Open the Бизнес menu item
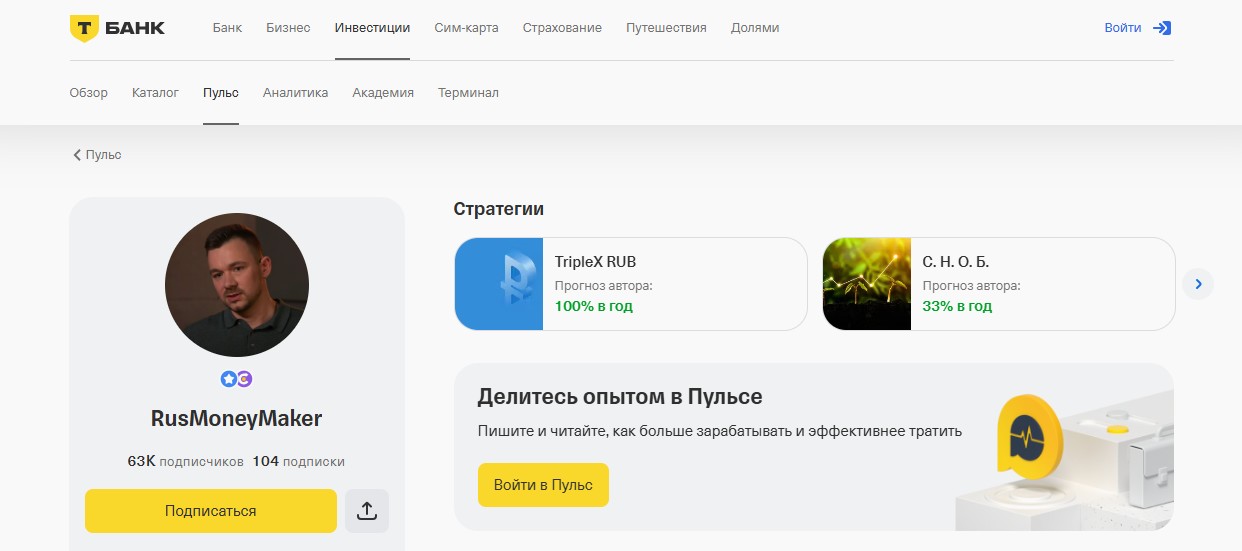The width and height of the screenshot is (1242, 551). [x=288, y=28]
